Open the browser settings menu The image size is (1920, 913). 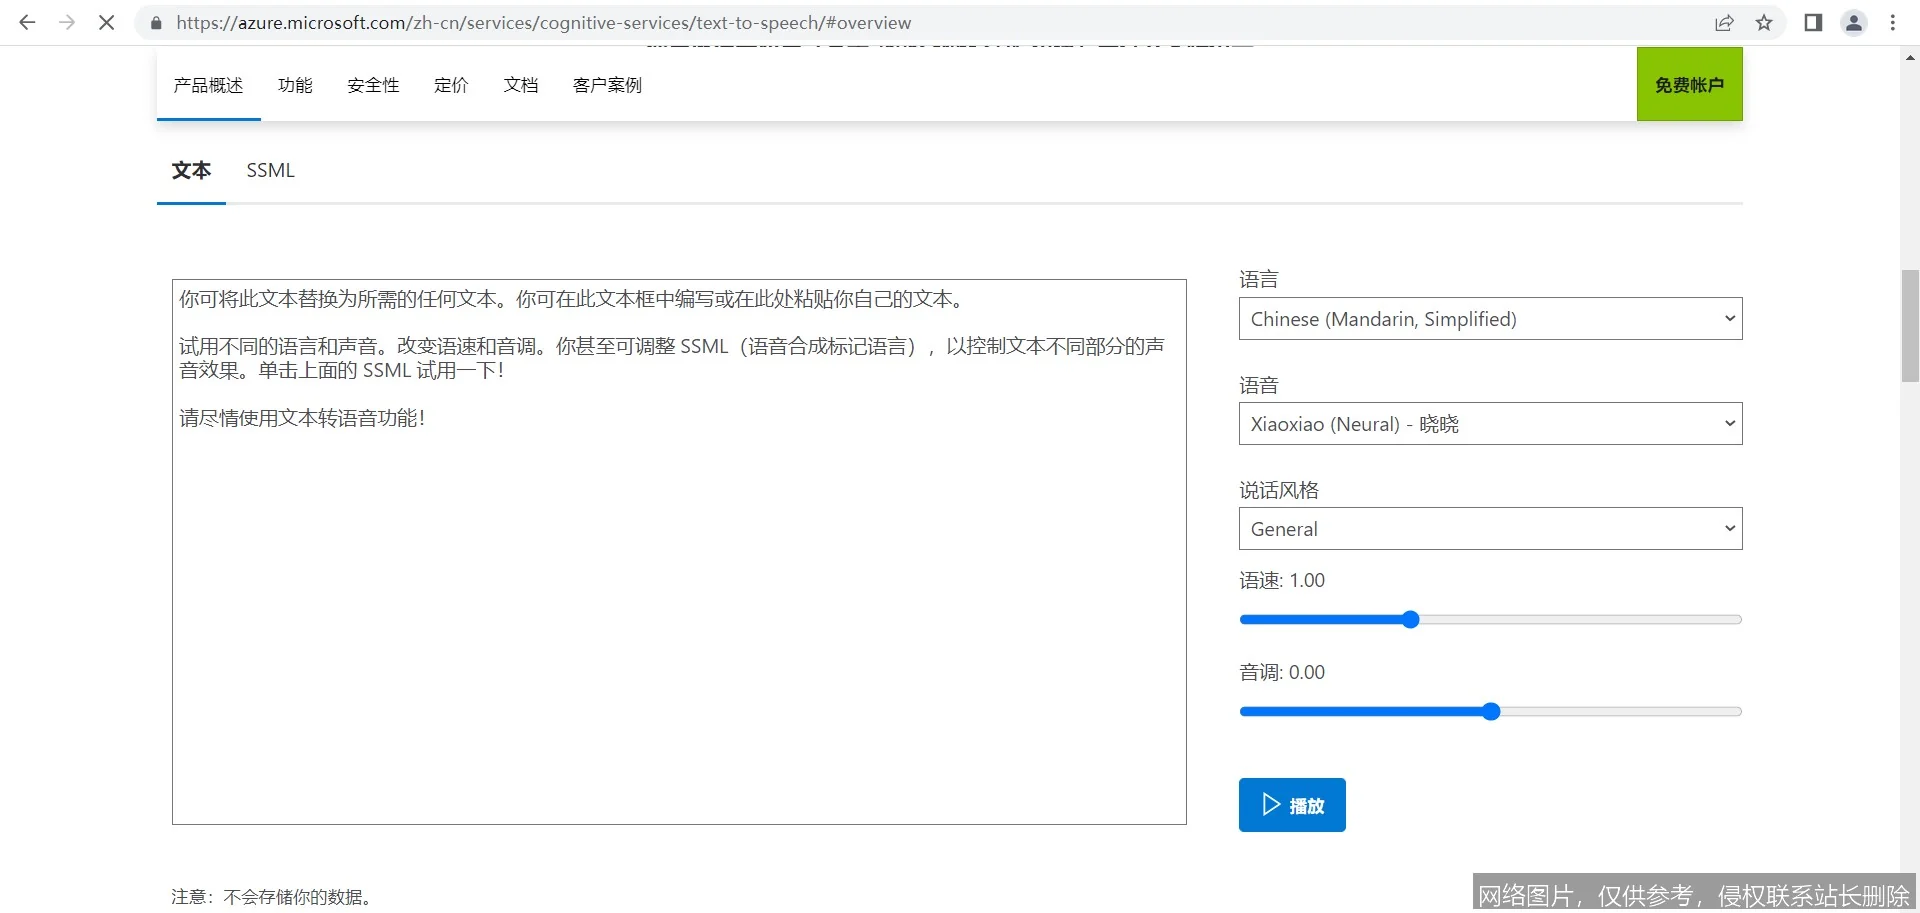pos(1893,22)
